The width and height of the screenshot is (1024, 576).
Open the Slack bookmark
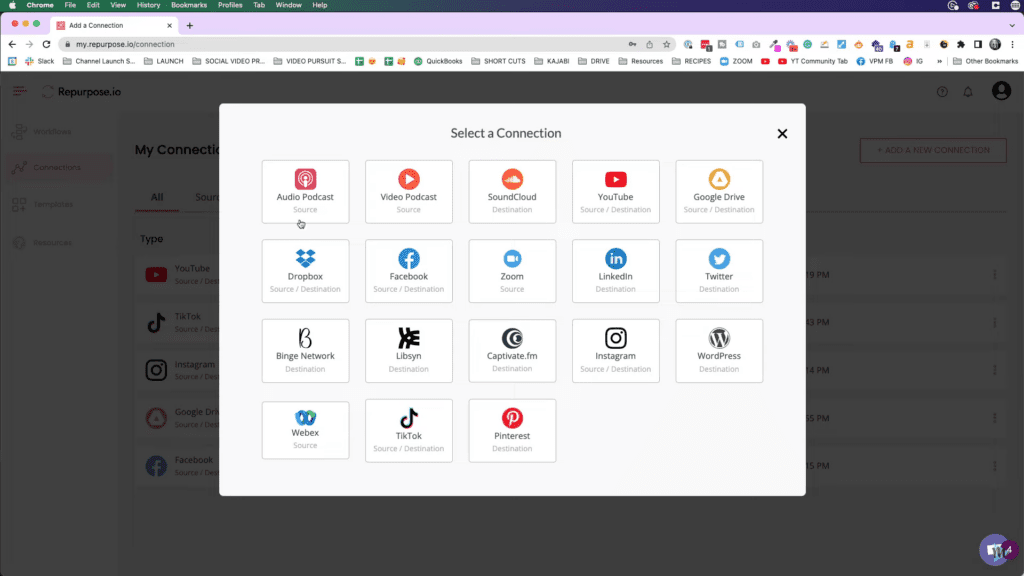click(x=40, y=61)
